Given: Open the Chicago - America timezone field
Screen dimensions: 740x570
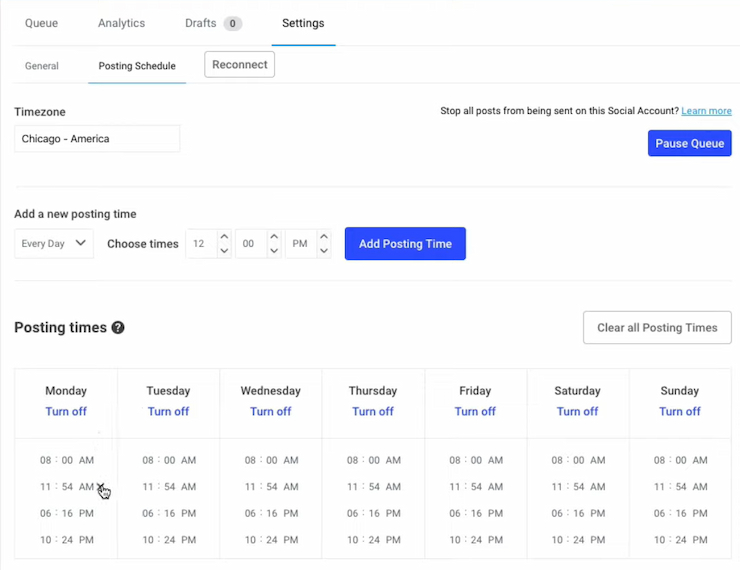Looking at the screenshot, I should (x=97, y=139).
